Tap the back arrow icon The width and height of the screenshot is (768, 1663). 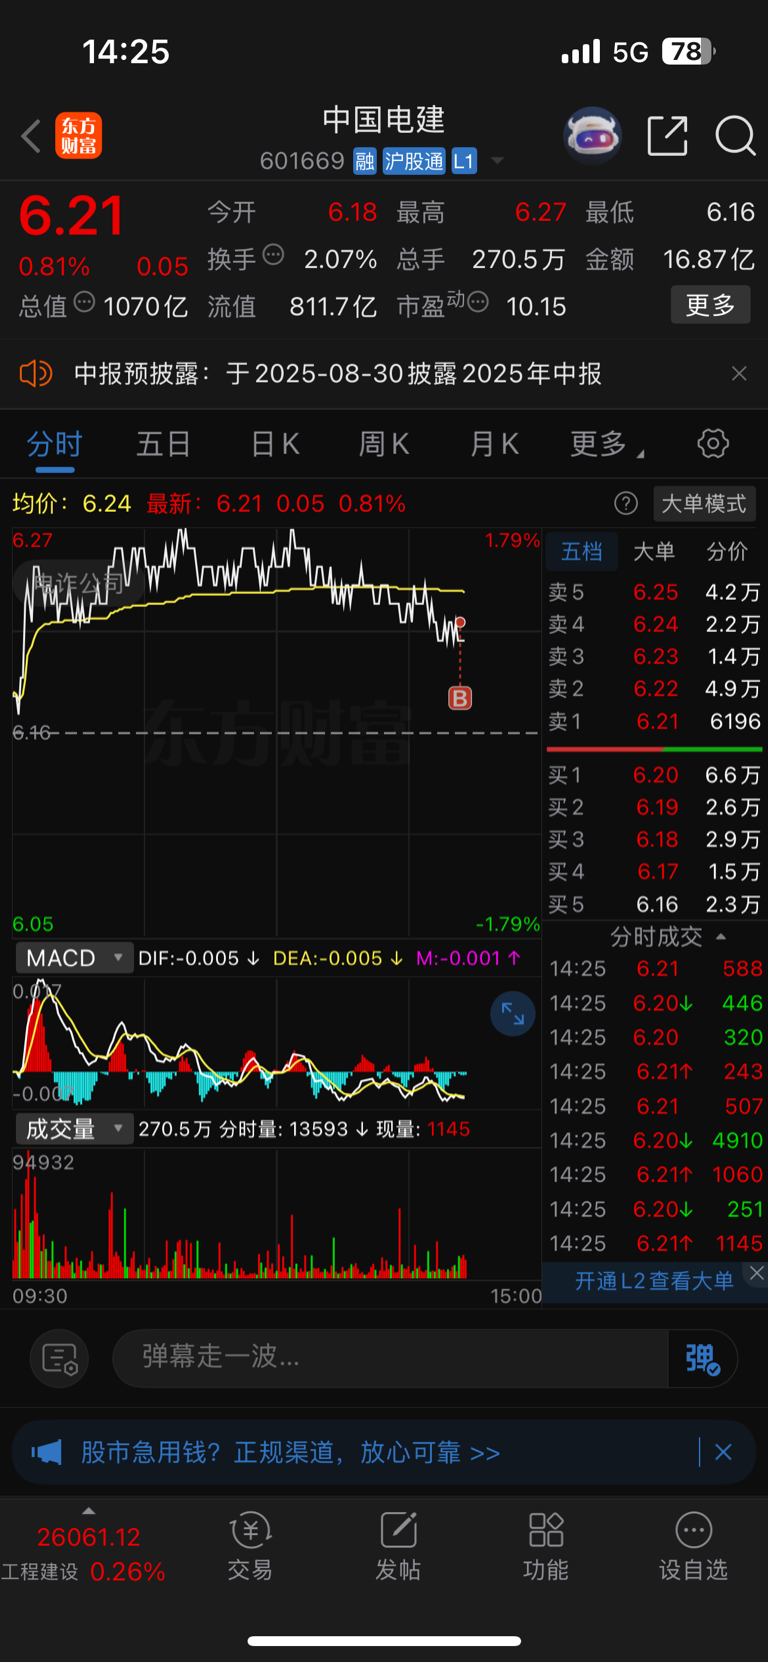tap(31, 136)
